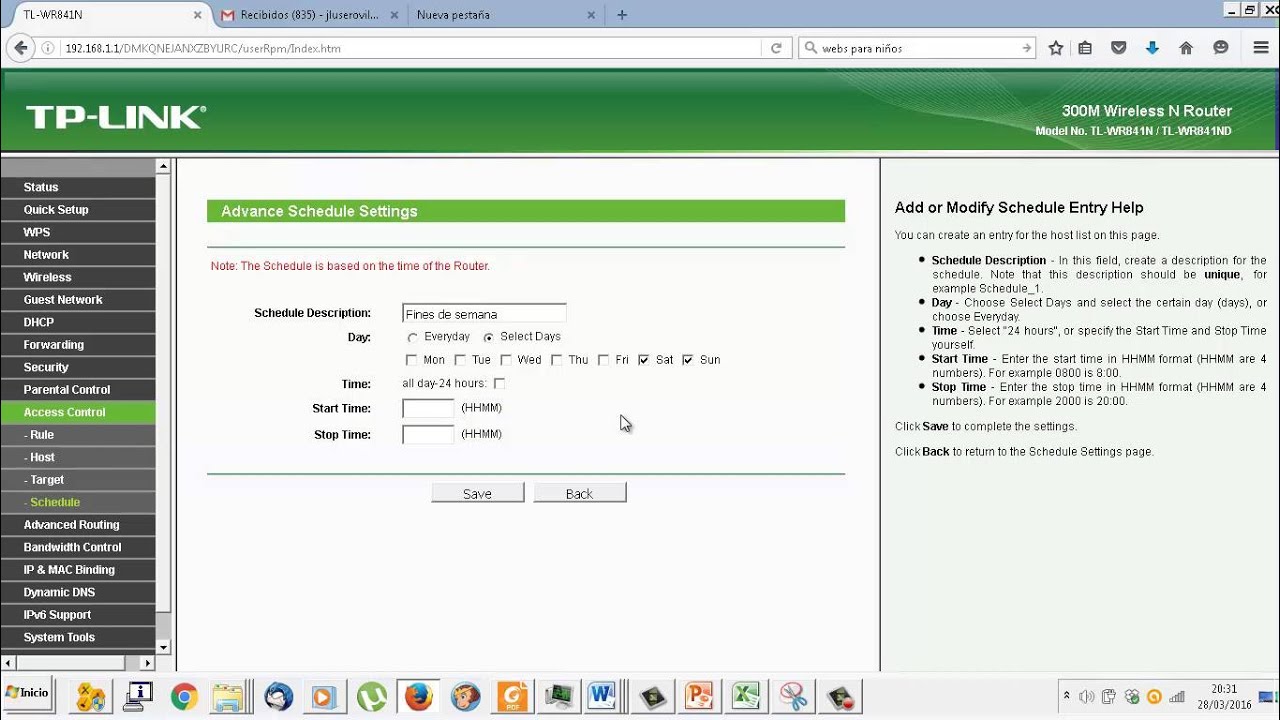1280x720 pixels.
Task: Open the bookmarks list icon
Action: coord(1085,48)
